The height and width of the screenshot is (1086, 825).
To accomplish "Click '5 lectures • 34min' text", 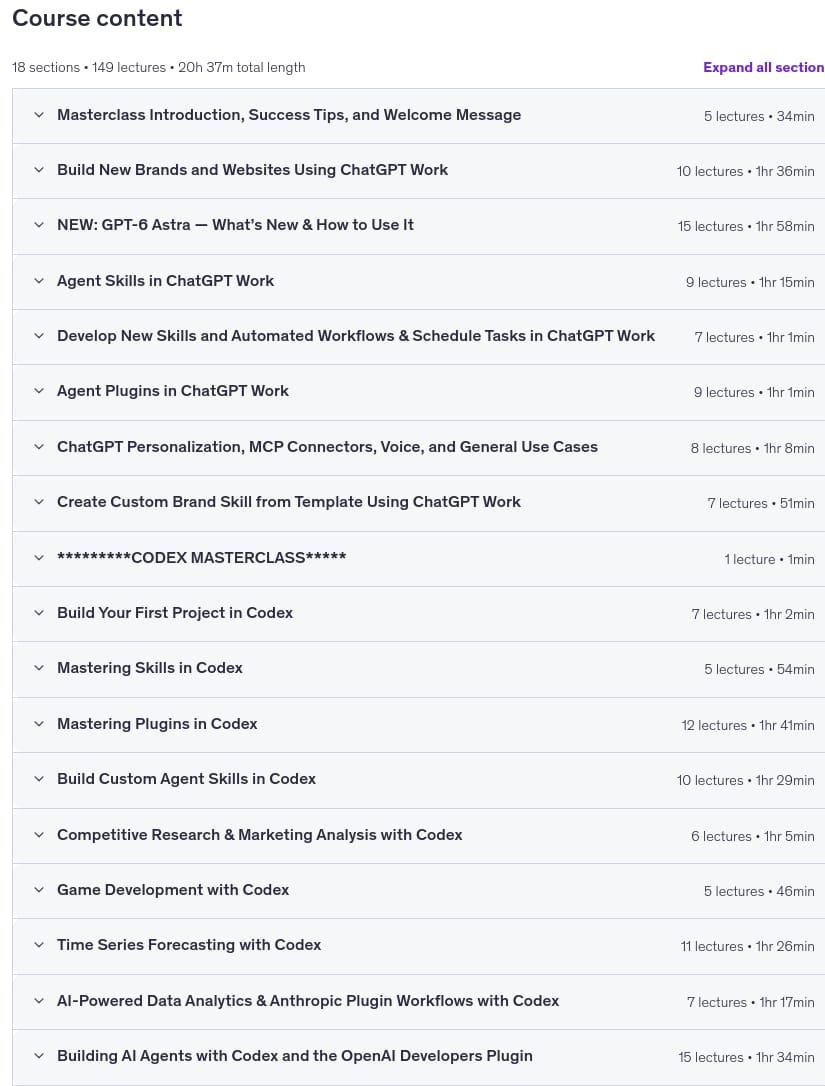I will pyautogui.click(x=759, y=116).
